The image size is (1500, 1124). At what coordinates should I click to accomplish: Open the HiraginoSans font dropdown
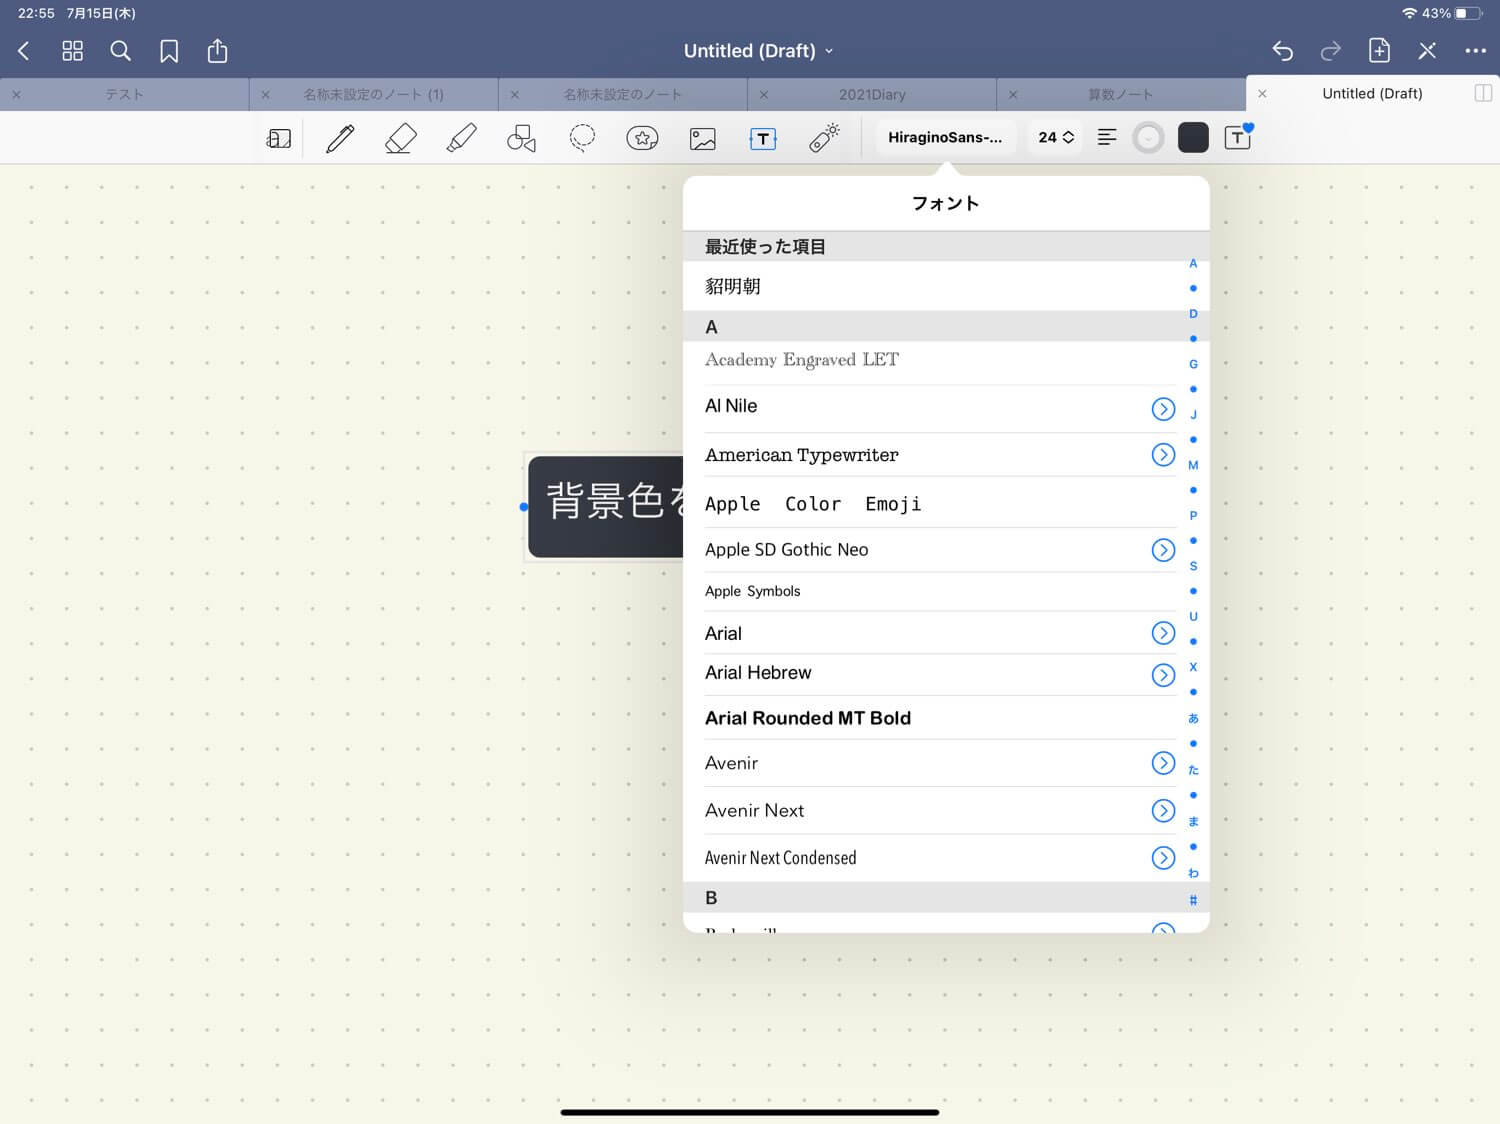[945, 137]
